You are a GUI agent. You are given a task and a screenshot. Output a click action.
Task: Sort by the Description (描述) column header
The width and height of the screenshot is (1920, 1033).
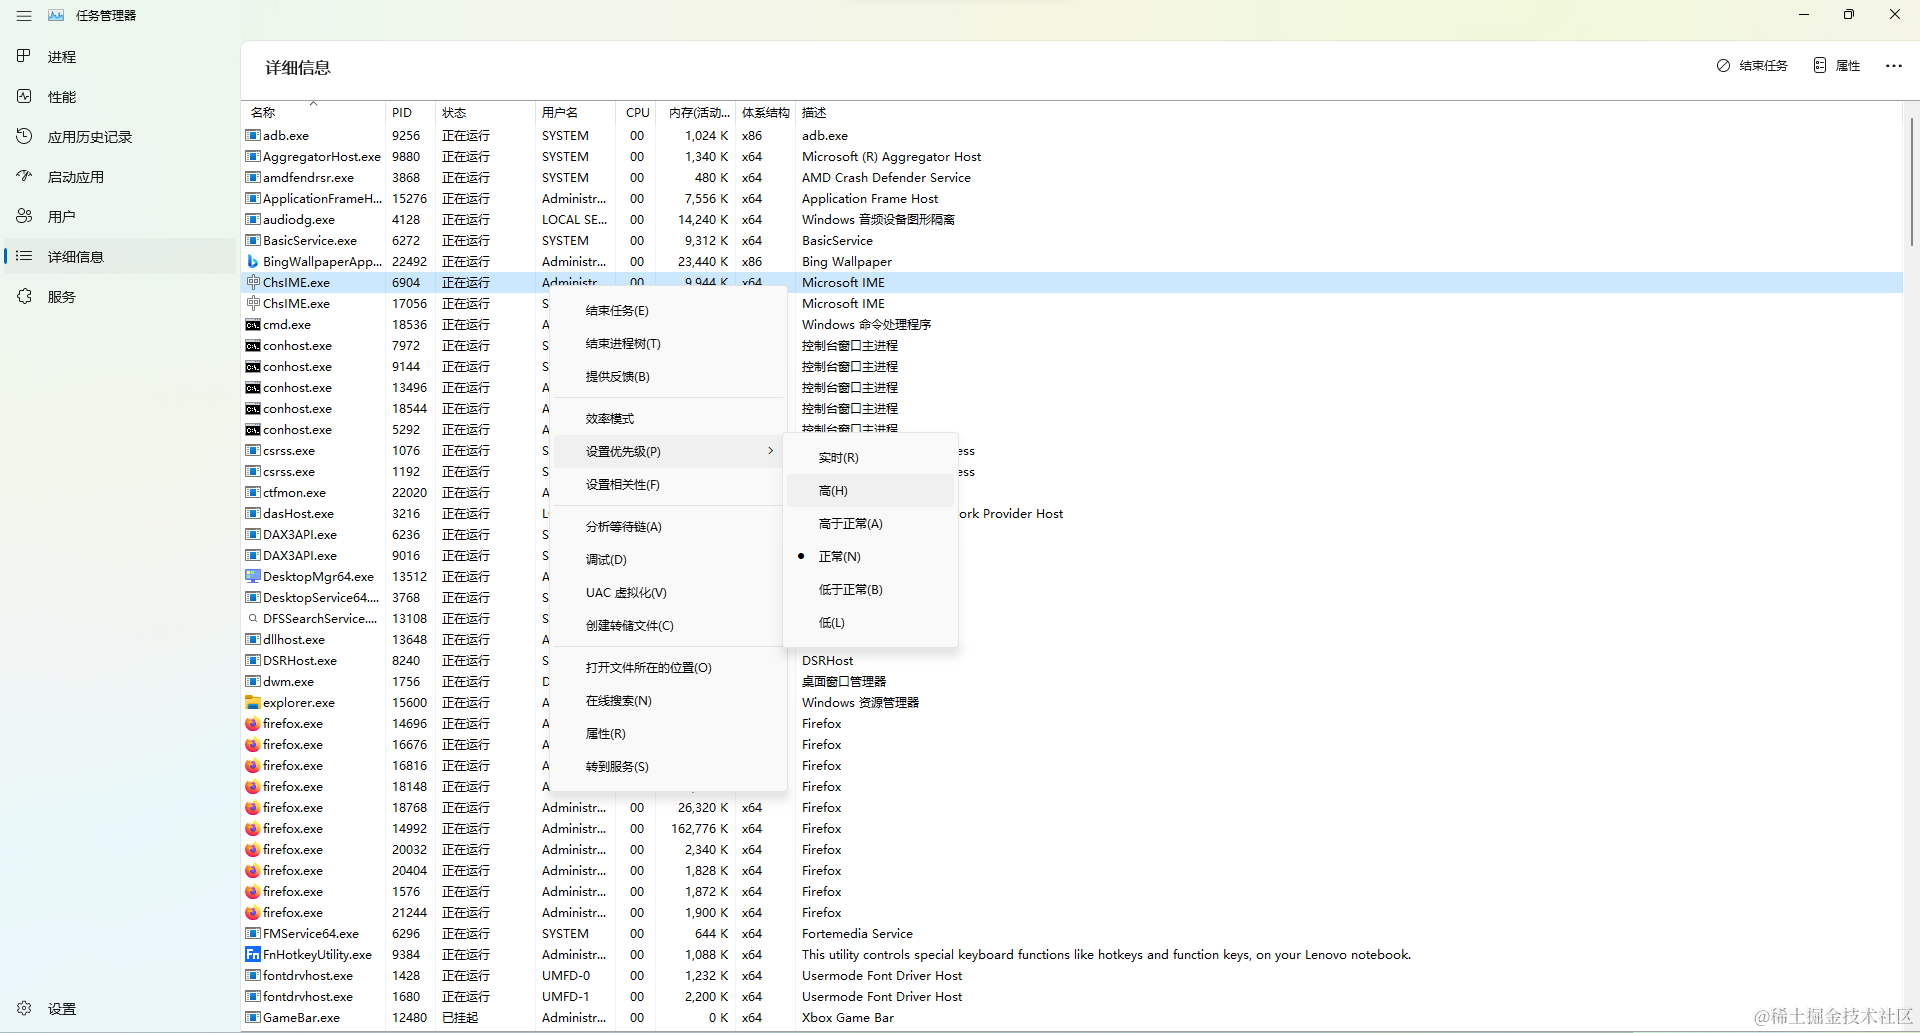pos(1350,112)
